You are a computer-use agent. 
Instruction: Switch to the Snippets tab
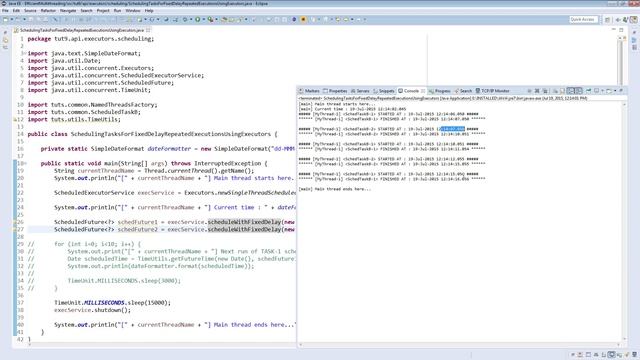click(384, 91)
